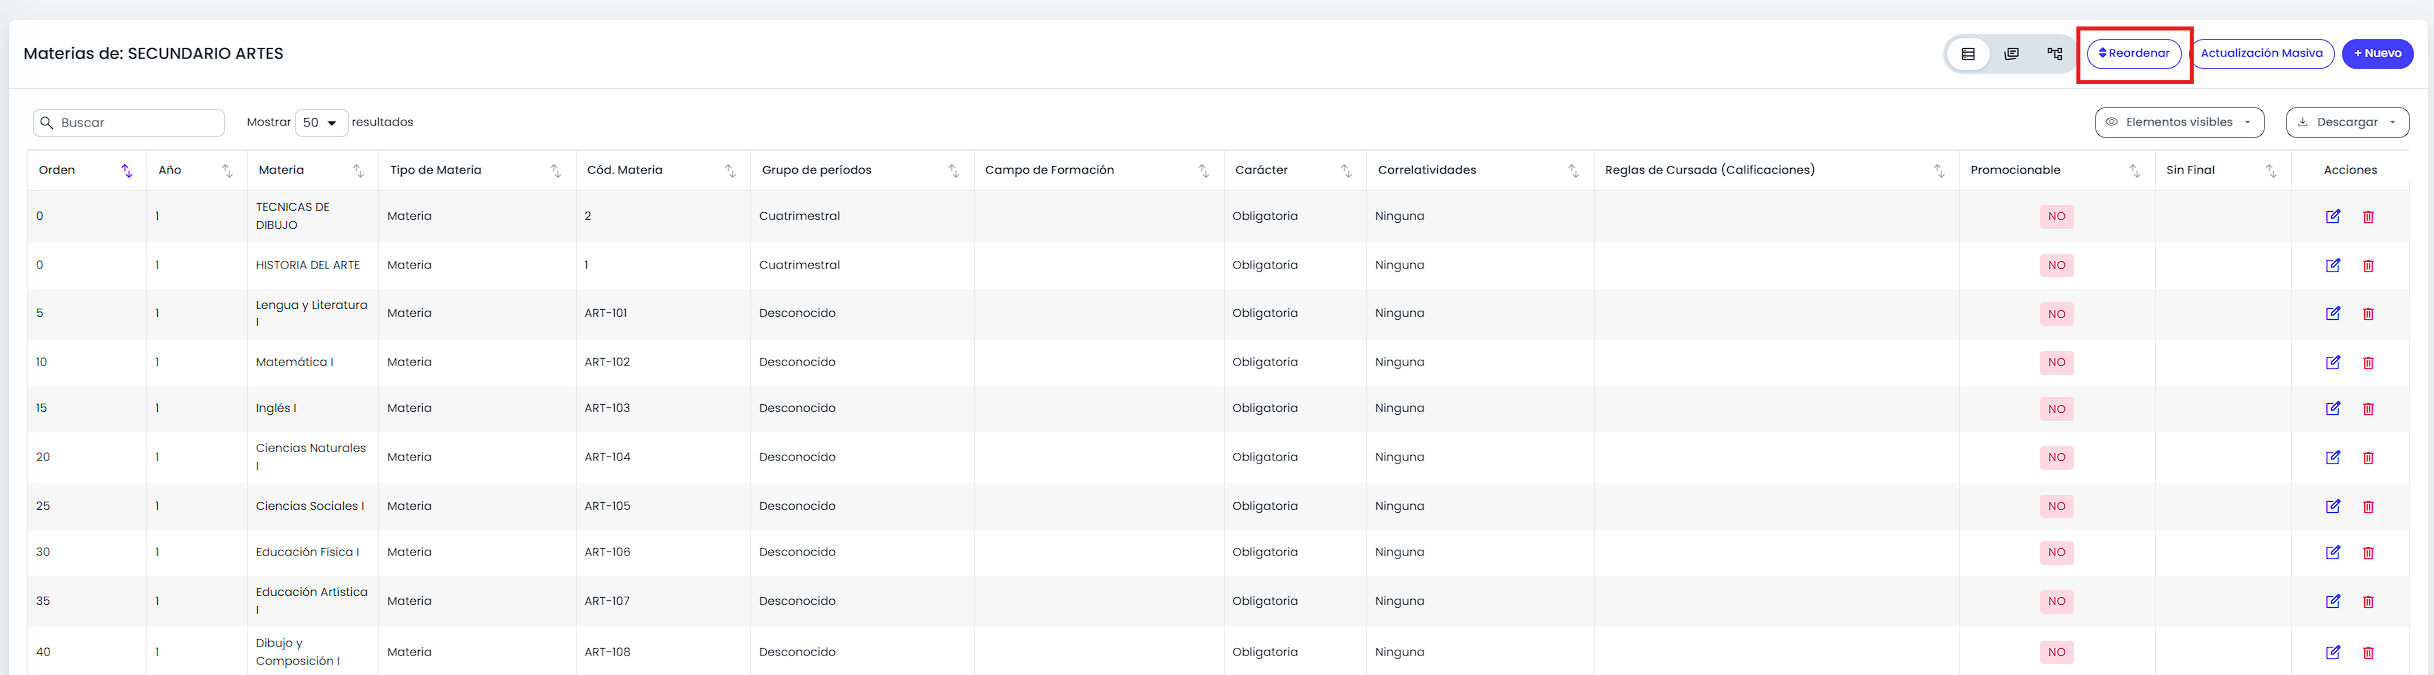The image size is (2434, 675).
Task: Click the NO badge for Inglés I
Action: 2057,409
